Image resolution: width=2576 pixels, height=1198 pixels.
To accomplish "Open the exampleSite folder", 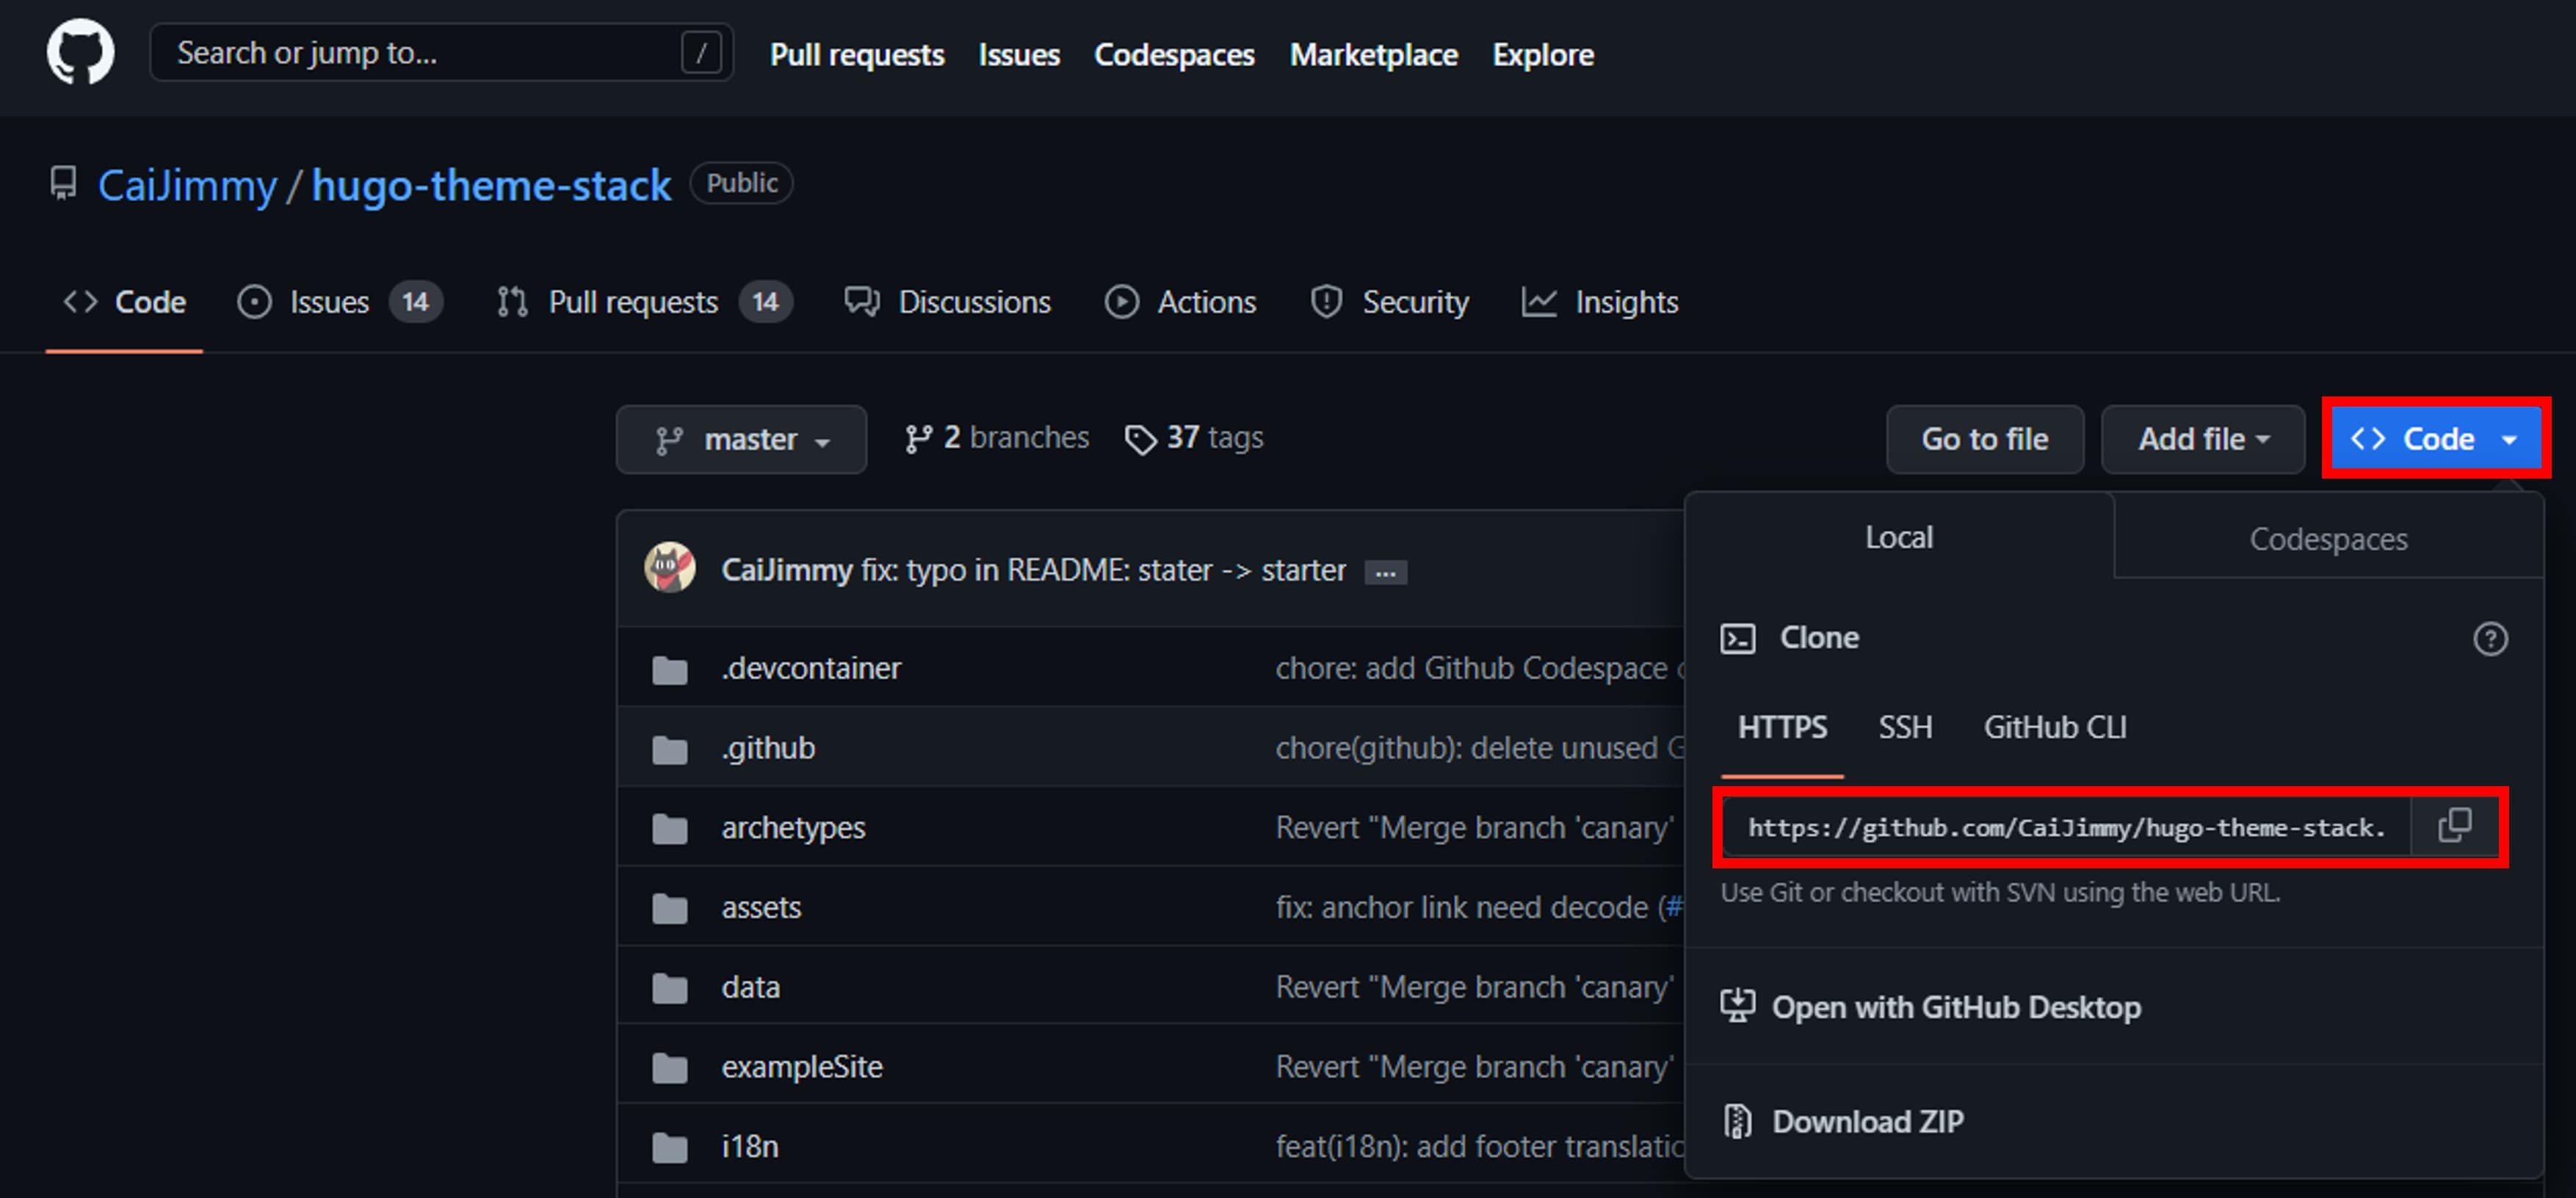I will [x=802, y=1067].
